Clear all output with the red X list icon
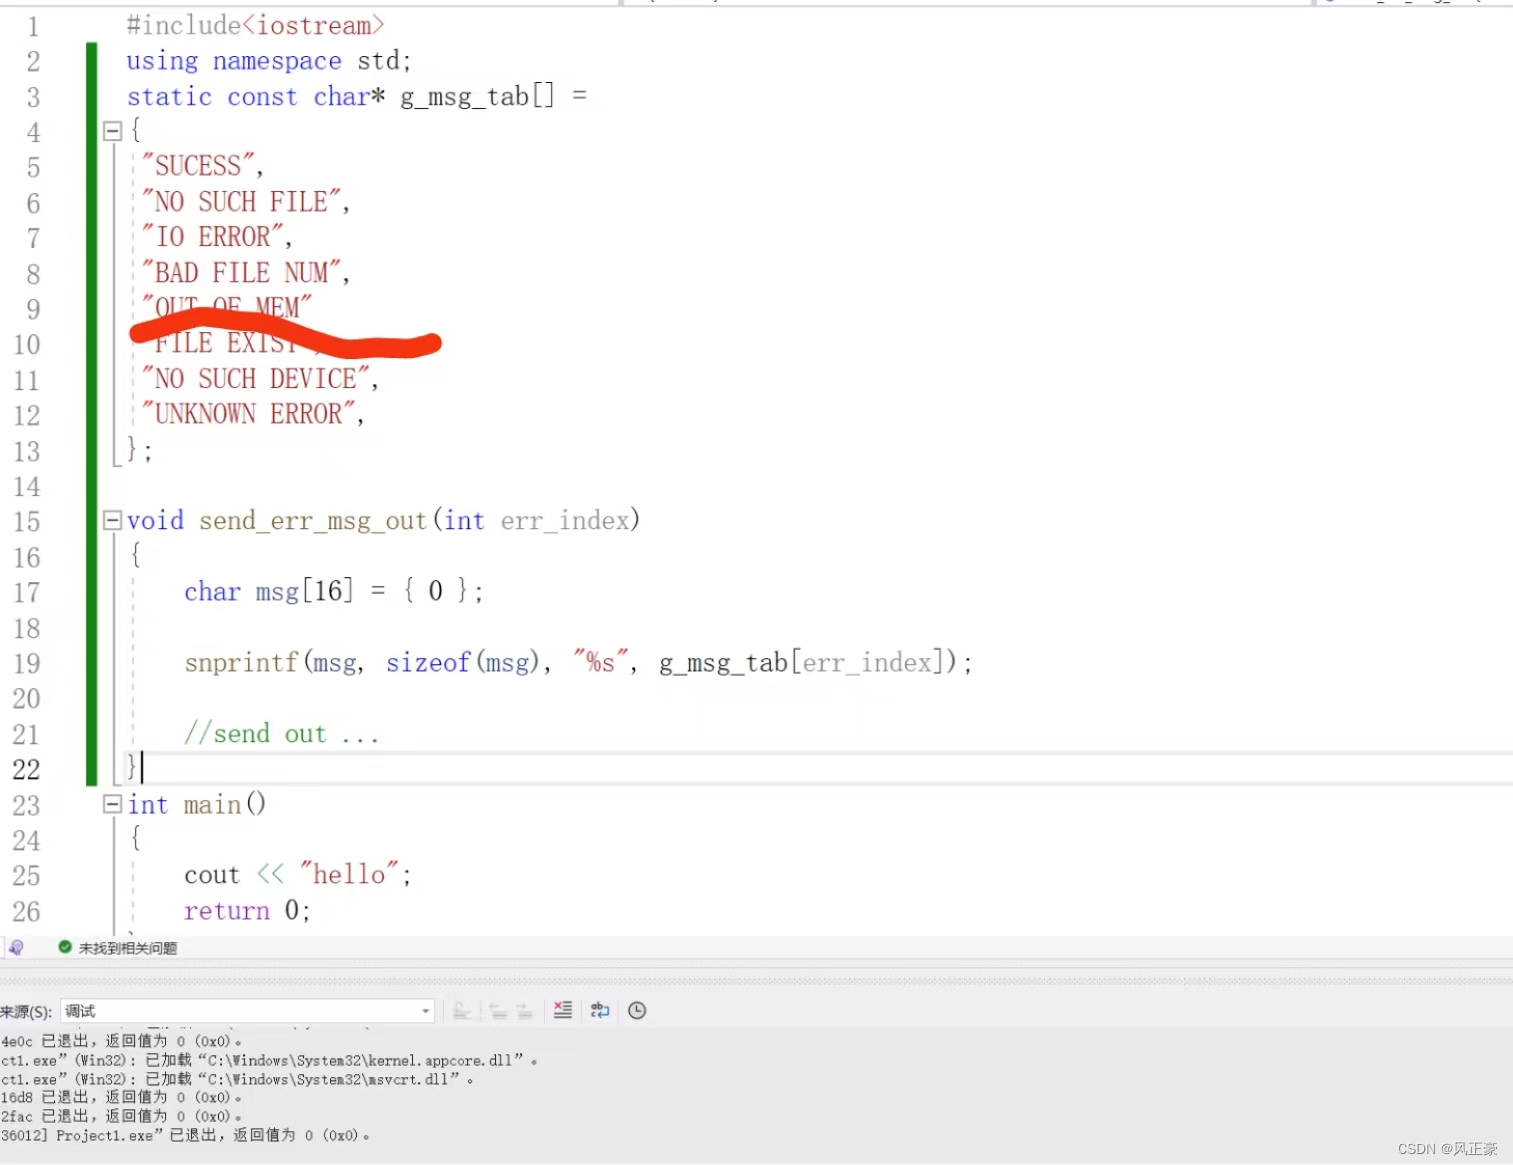 click(x=563, y=1011)
